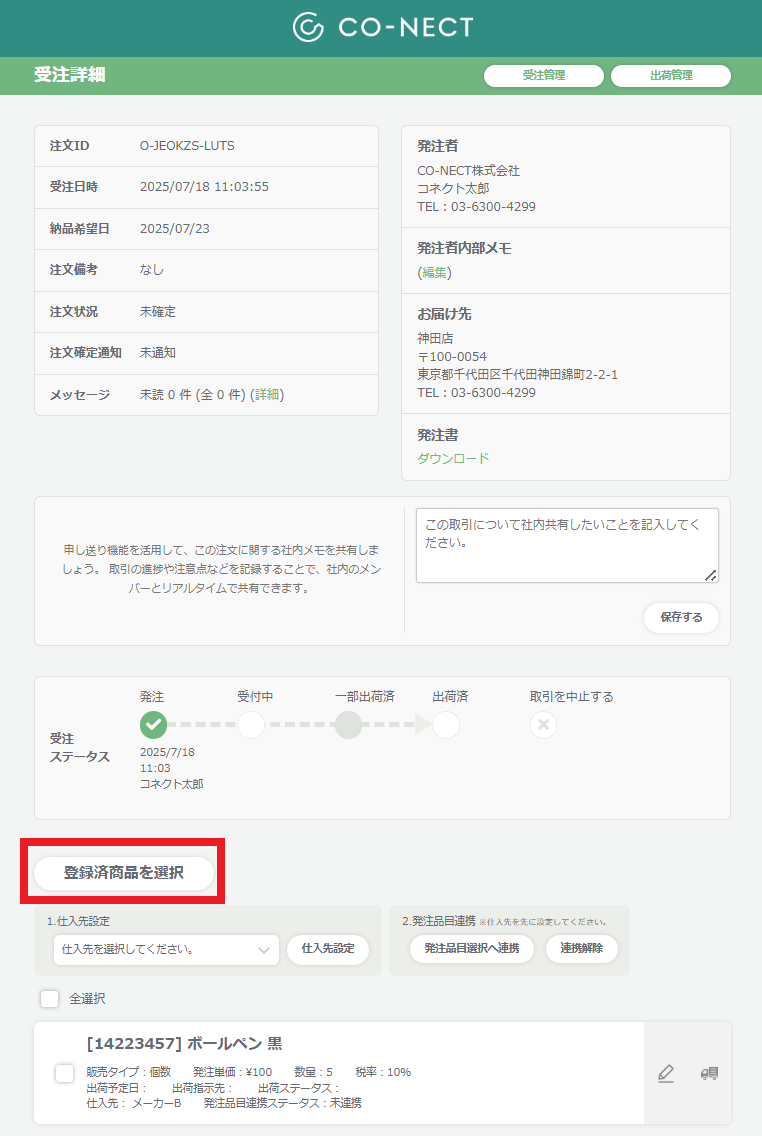Click the pencil edit icon for ボールペン 黒
Screen dimensions: 762x1136
click(x=666, y=1073)
